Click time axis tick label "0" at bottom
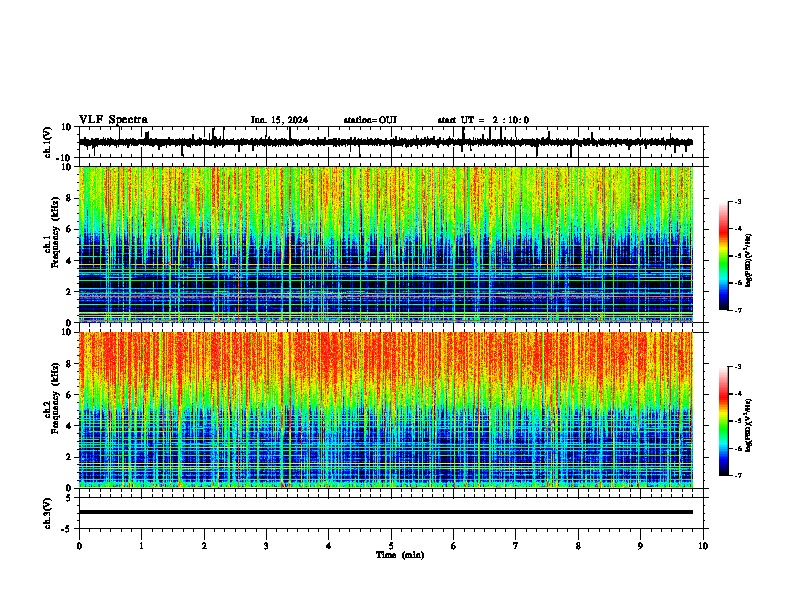 click(x=79, y=546)
